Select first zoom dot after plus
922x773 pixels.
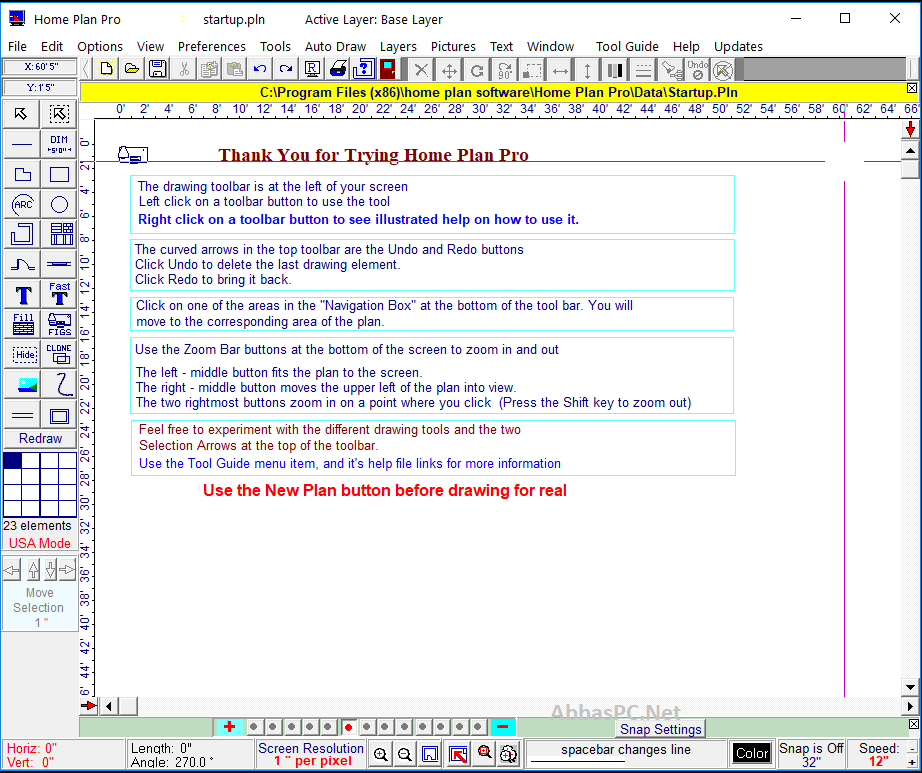[253, 727]
